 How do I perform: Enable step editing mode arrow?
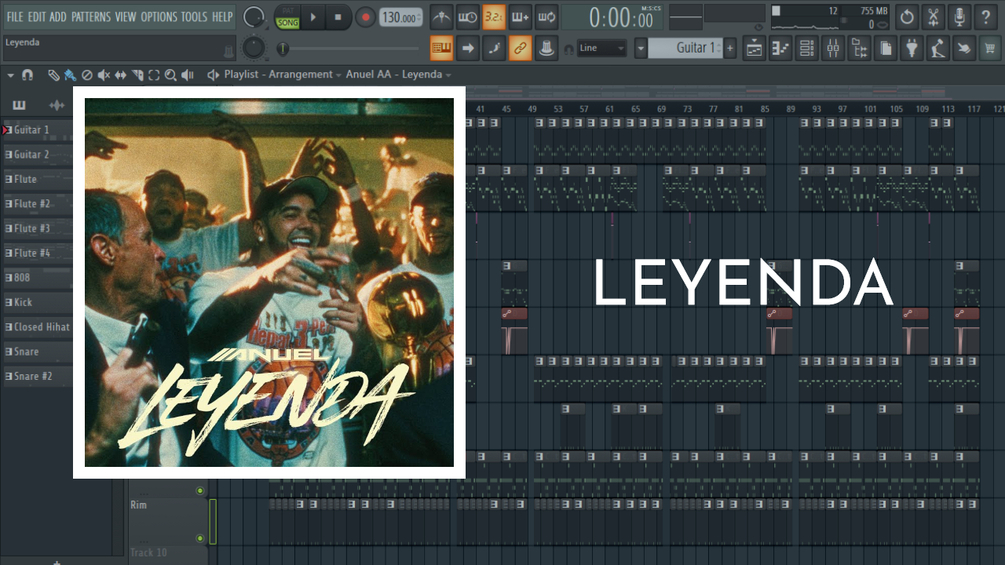click(467, 48)
